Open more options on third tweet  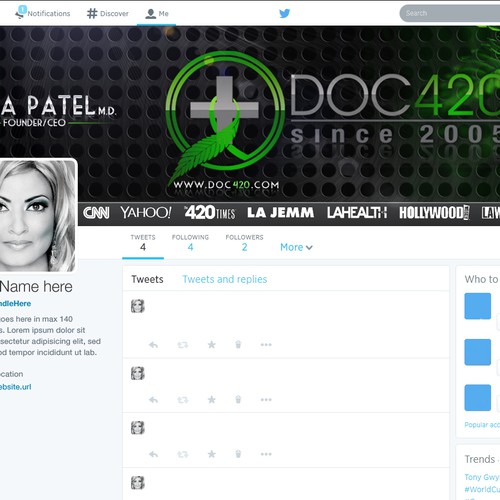coord(266,454)
